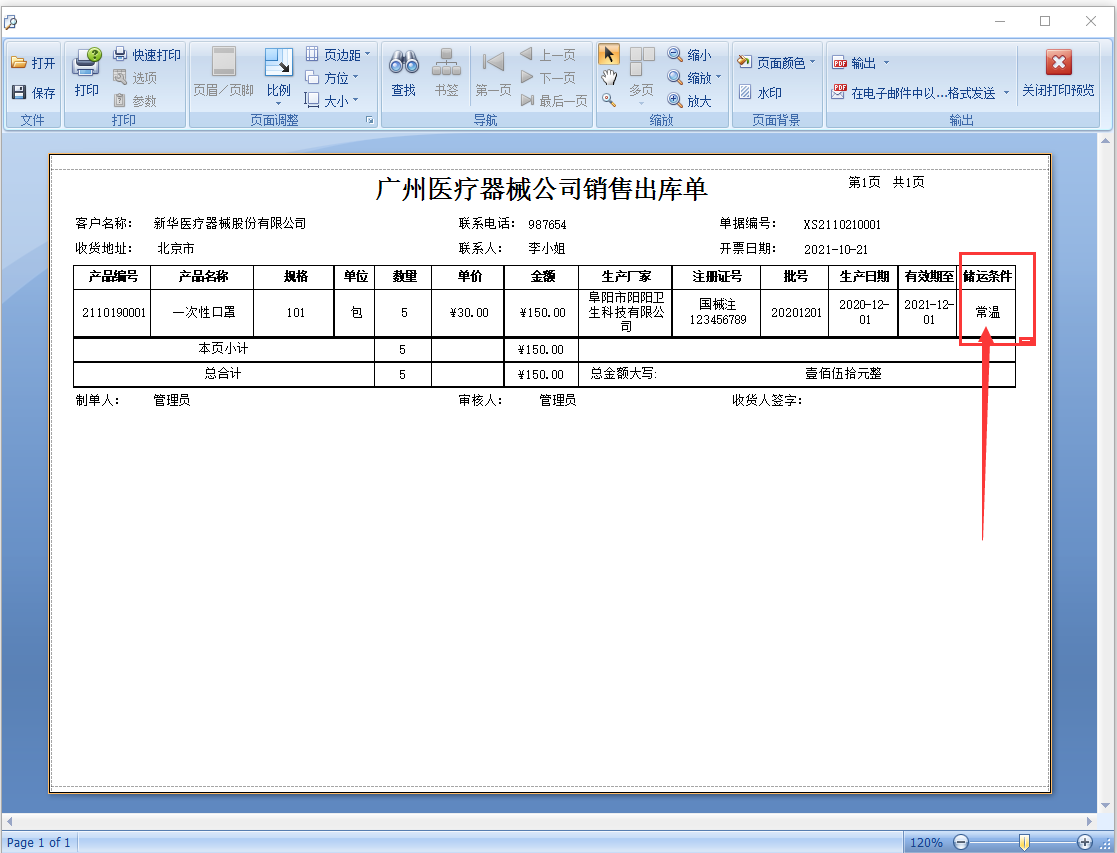The width and height of the screenshot is (1117, 853).
Task: Click the Open (打开) file icon
Action: 19,63
